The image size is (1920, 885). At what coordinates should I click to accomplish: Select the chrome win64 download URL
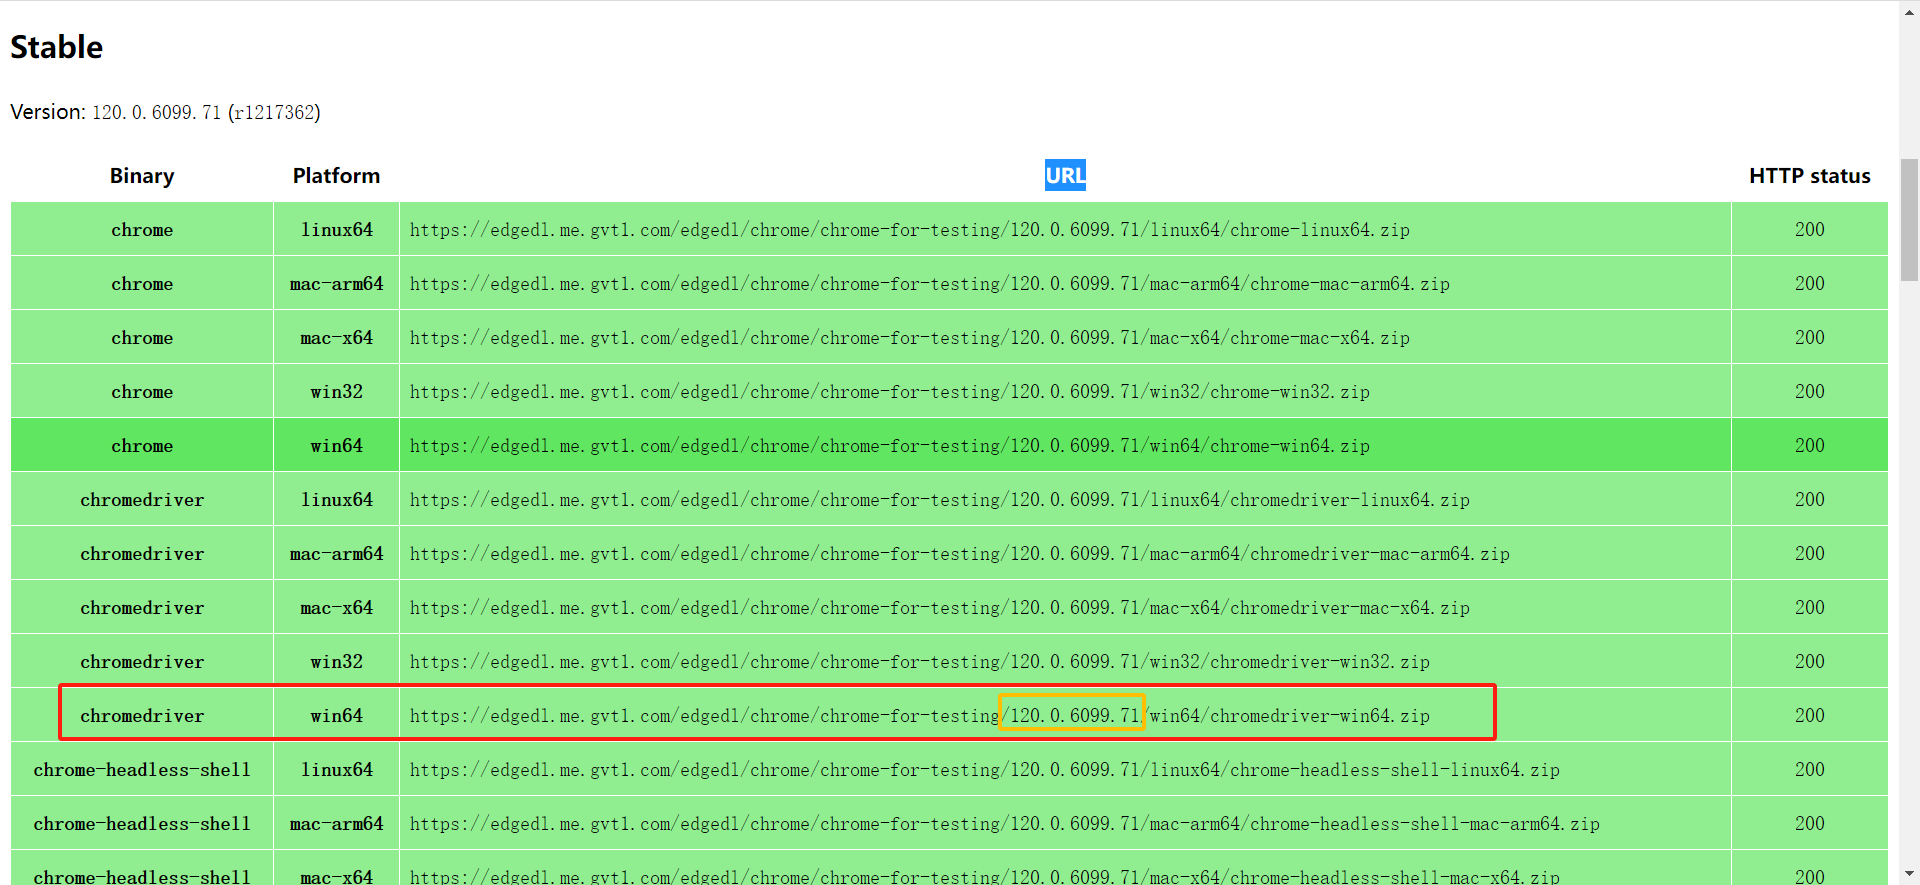[889, 446]
